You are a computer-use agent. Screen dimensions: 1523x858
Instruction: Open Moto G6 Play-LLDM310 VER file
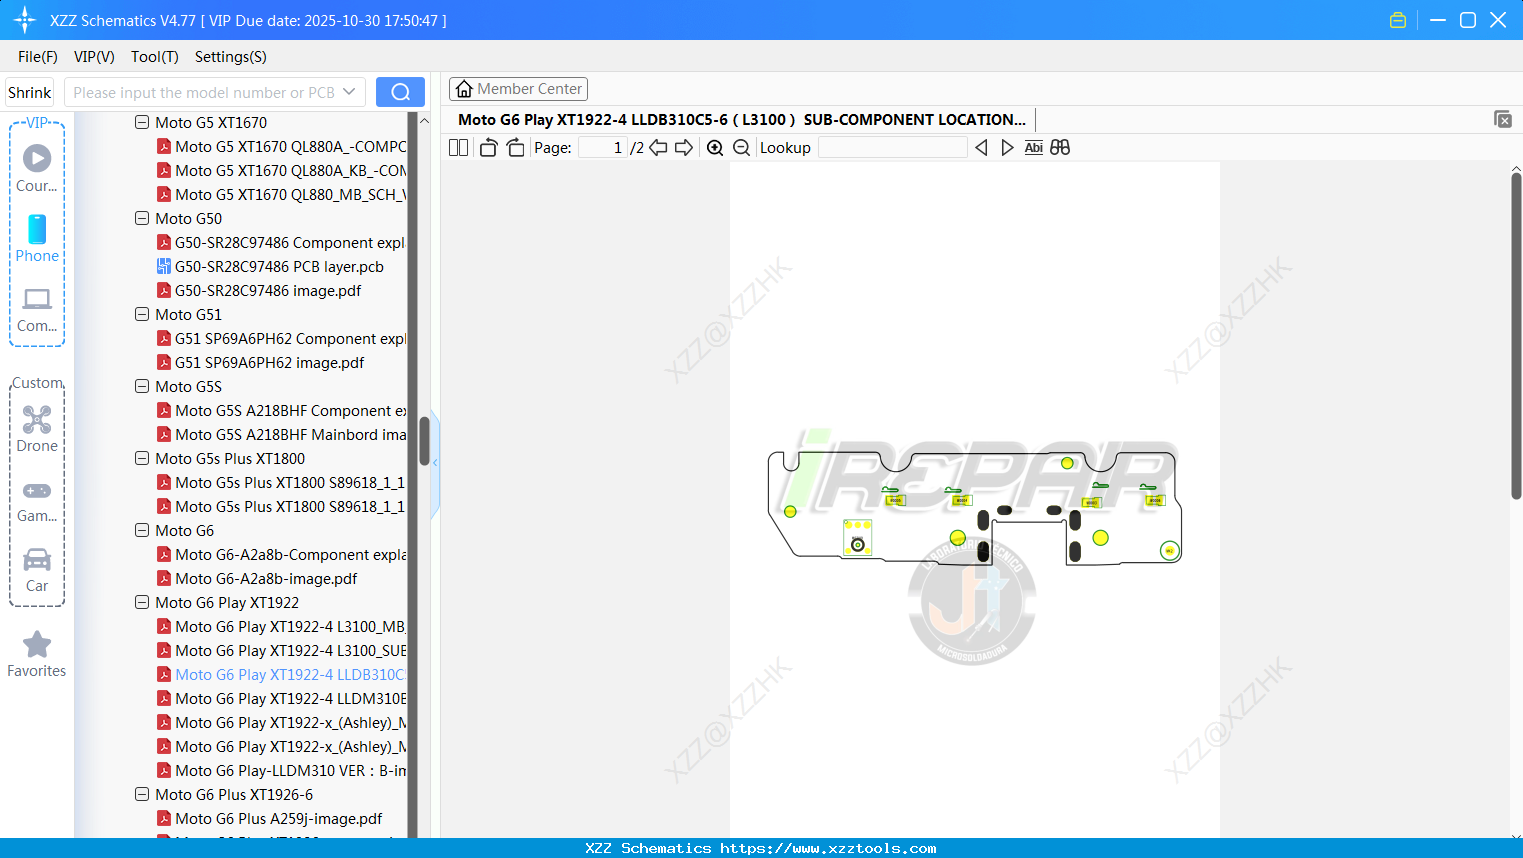[x=290, y=771]
